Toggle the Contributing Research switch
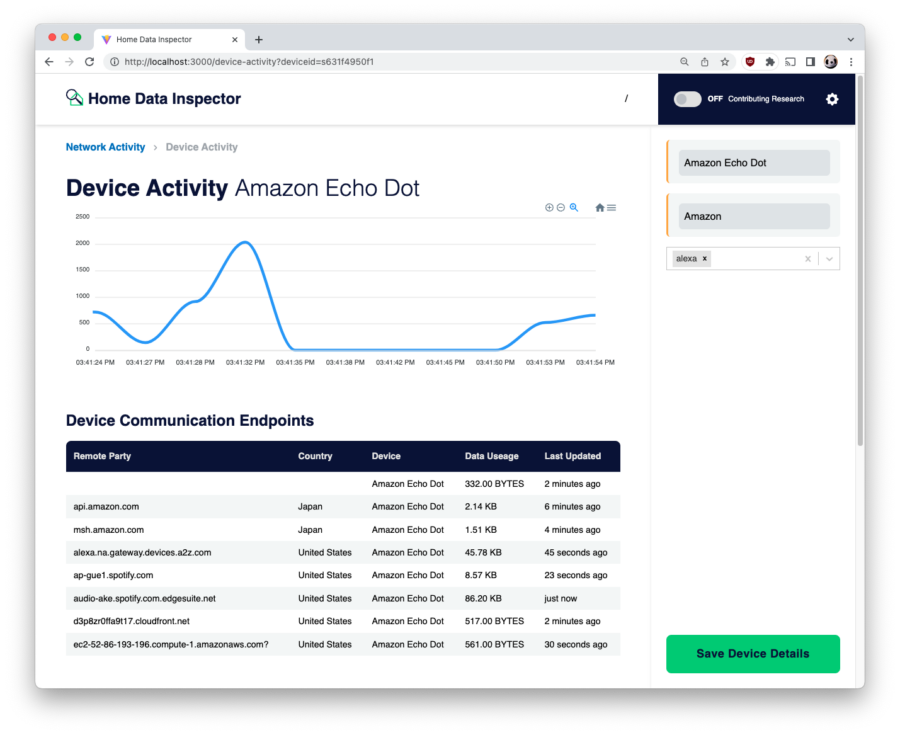Screen dimensions: 900x735 tap(687, 99)
